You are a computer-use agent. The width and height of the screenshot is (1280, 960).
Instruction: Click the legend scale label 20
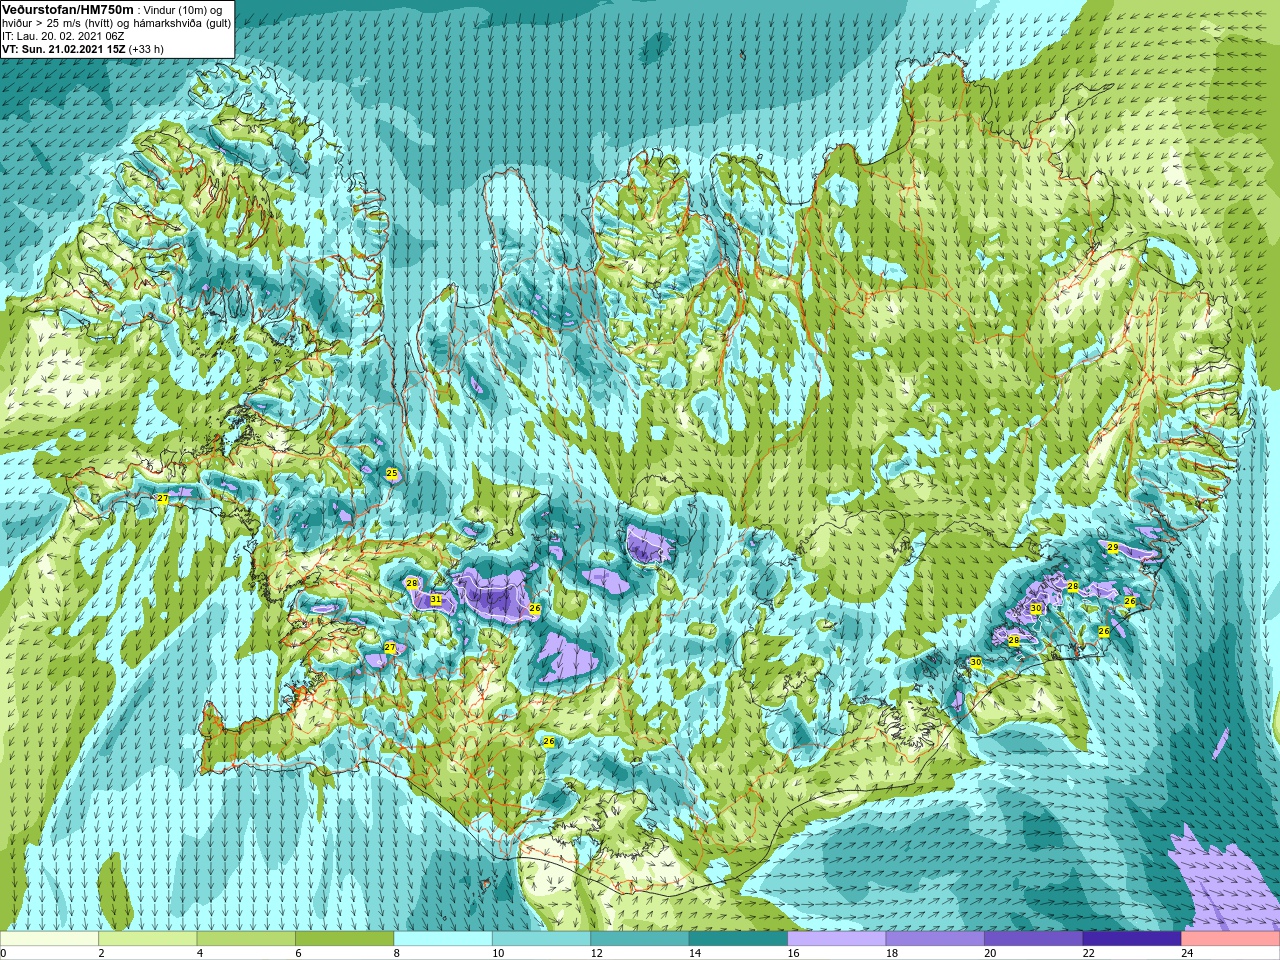990,953
